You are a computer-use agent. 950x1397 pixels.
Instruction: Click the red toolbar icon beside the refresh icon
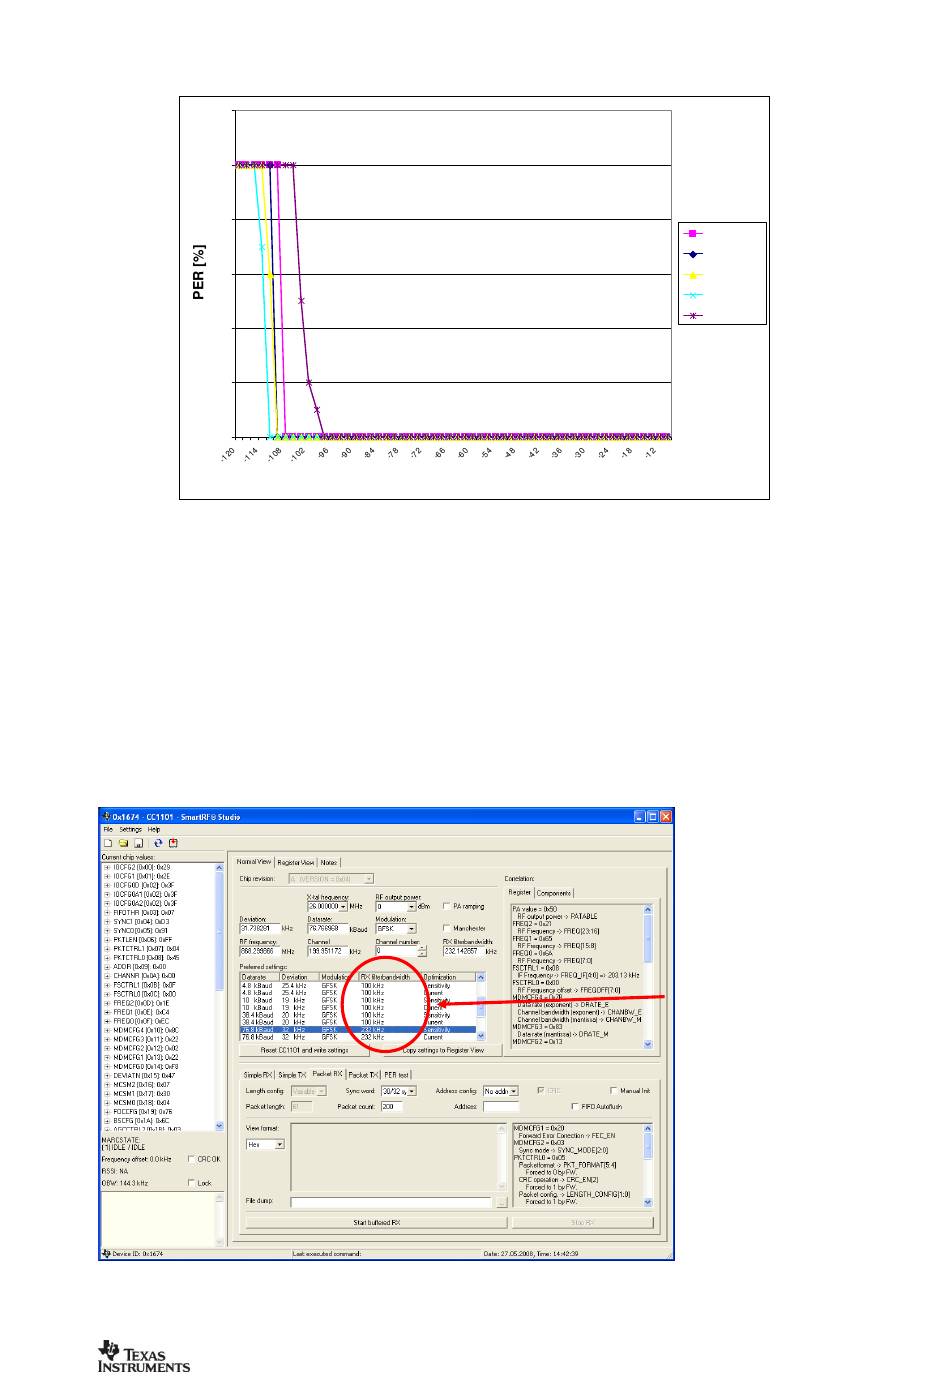tap(173, 843)
